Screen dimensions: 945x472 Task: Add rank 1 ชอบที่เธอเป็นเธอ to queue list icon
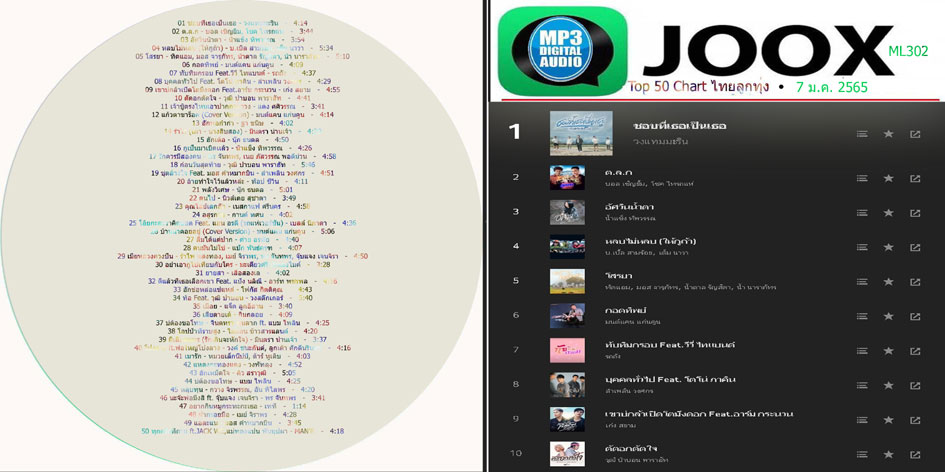click(x=862, y=134)
